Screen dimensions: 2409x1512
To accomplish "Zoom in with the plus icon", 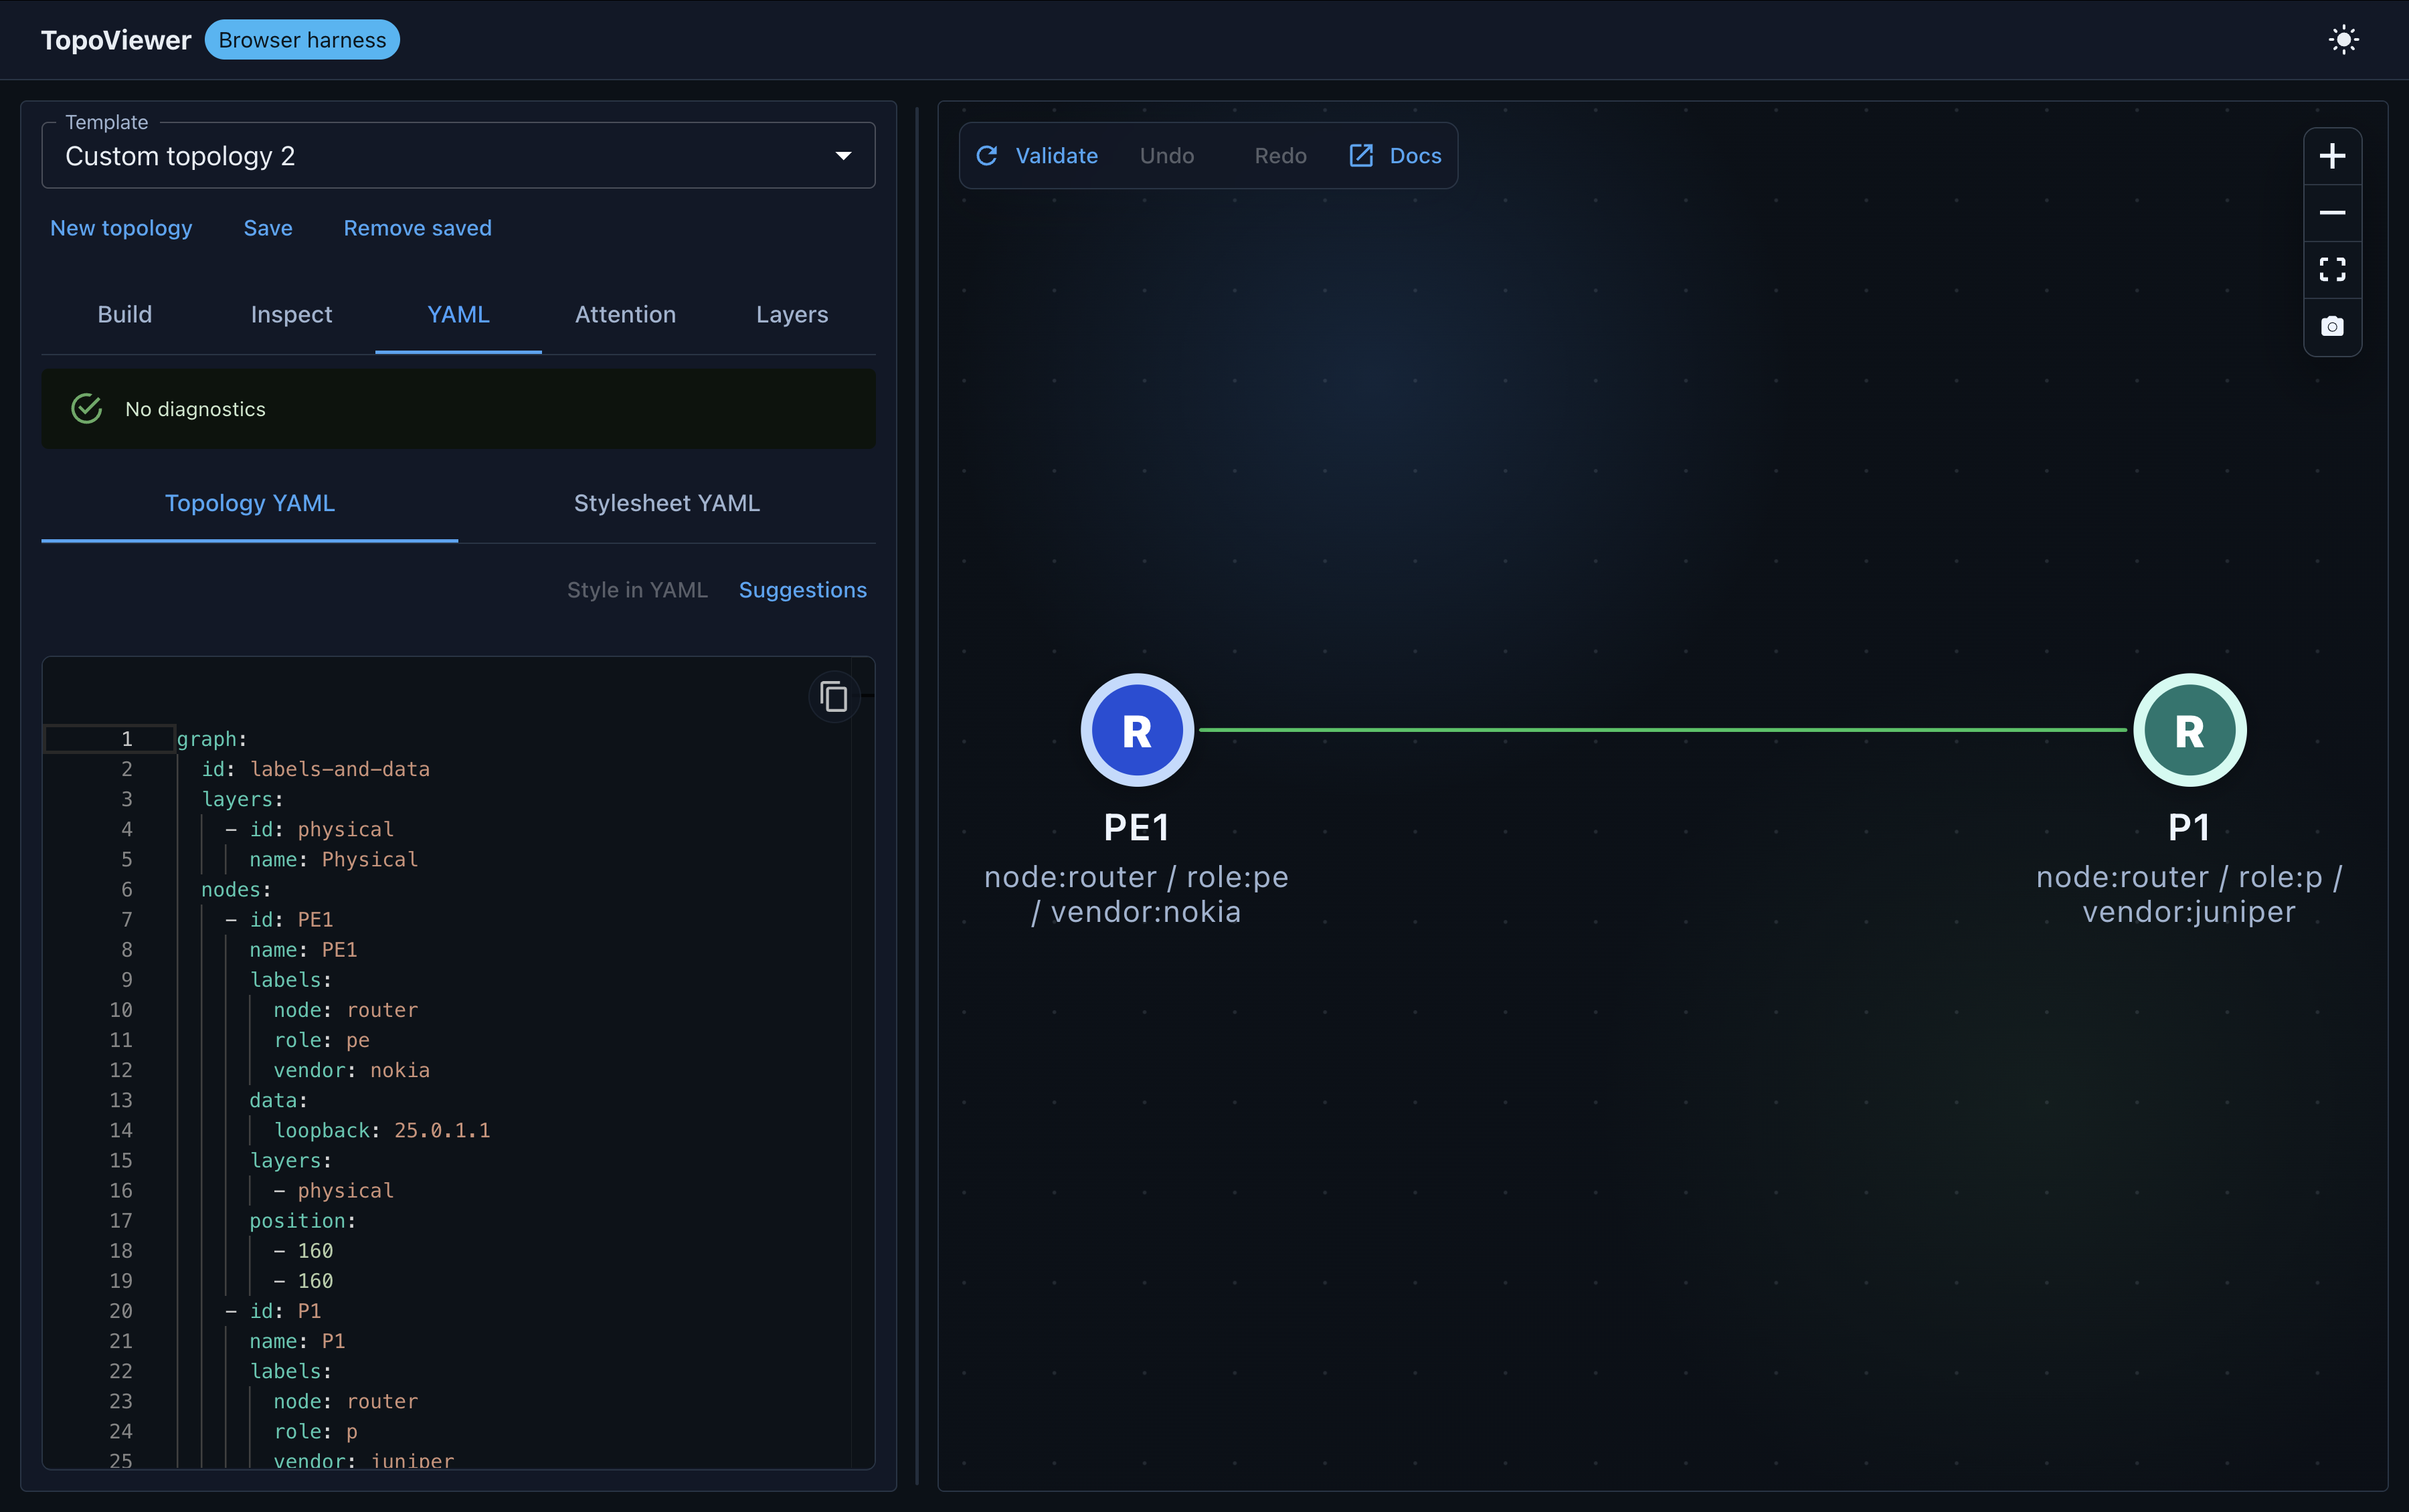I will click(x=2332, y=156).
